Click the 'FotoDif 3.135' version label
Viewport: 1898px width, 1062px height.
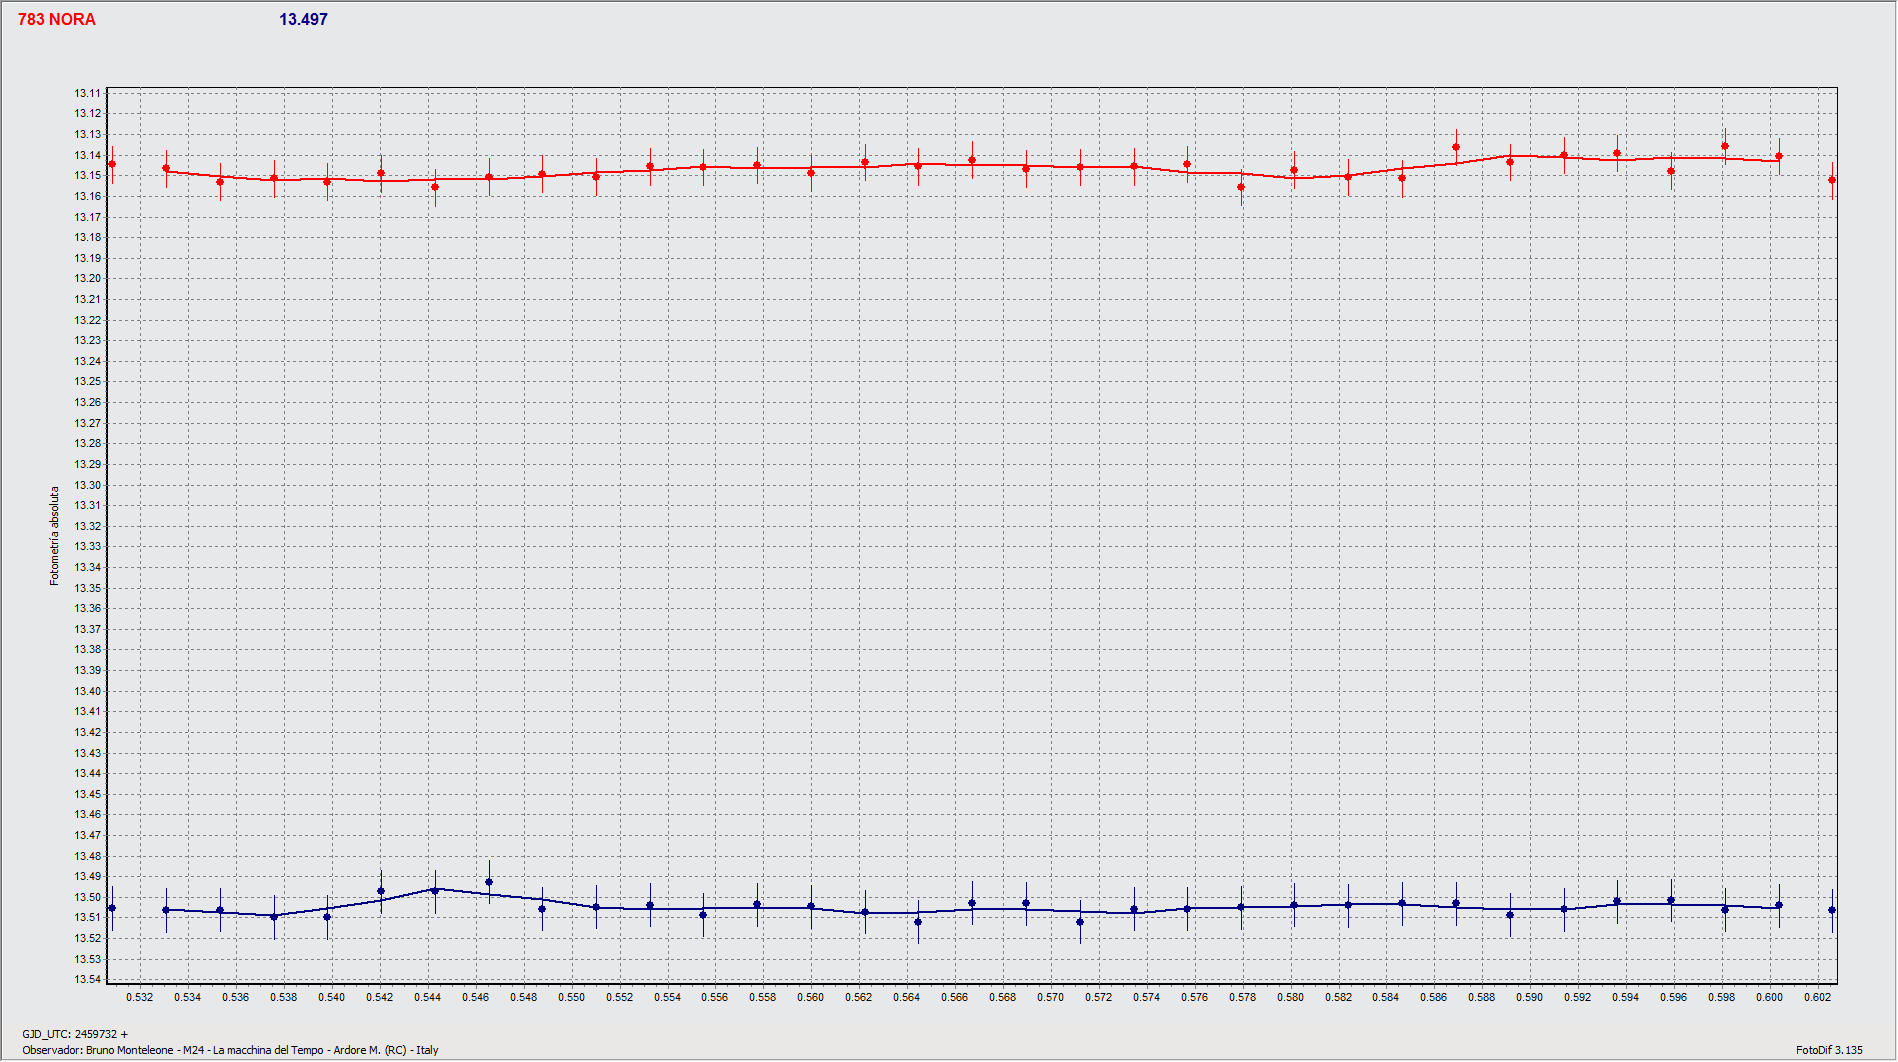pos(1829,1050)
